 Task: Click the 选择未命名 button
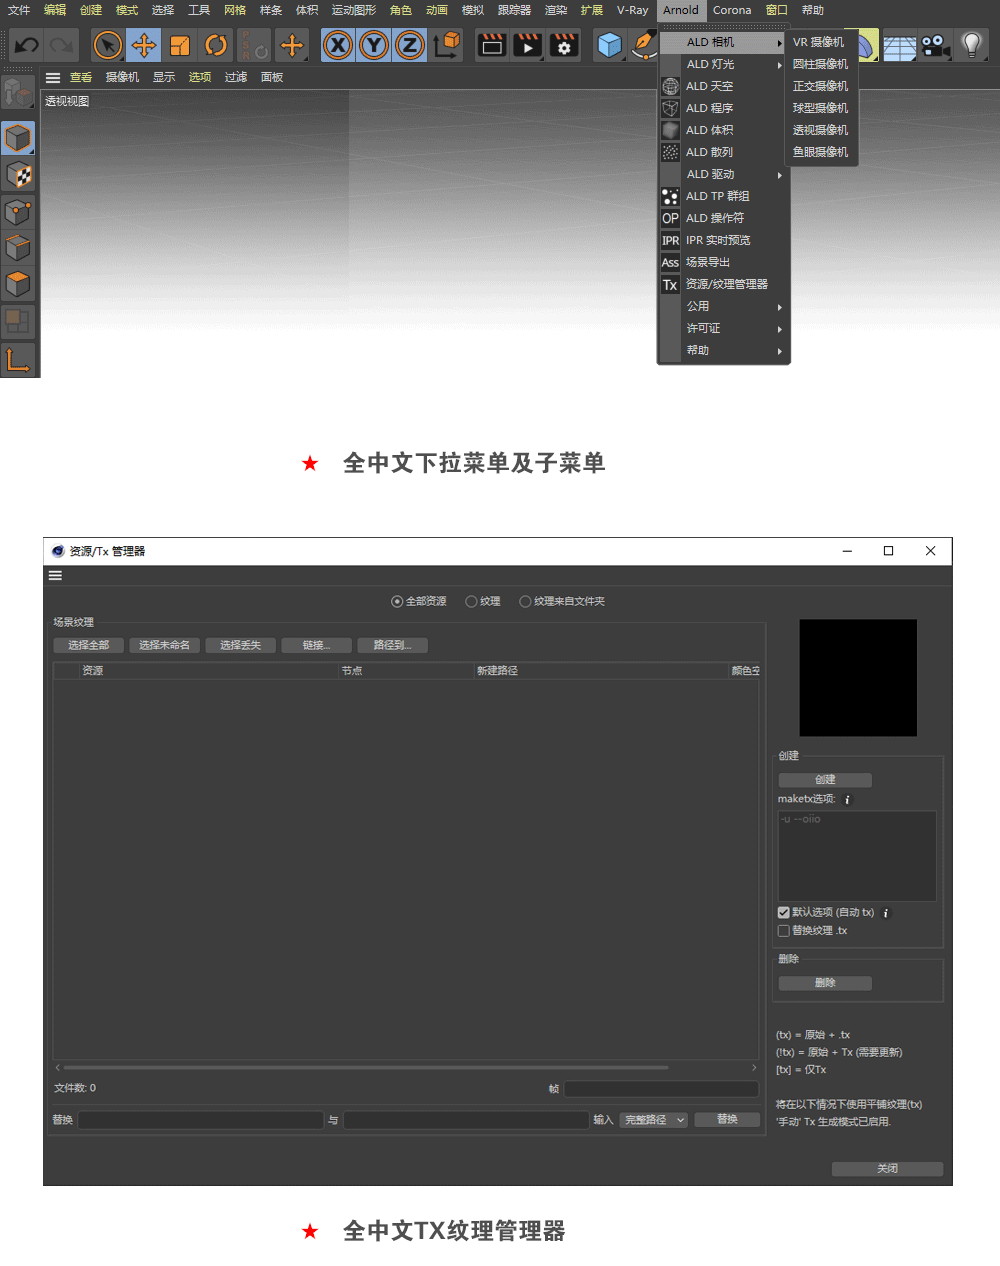[164, 645]
